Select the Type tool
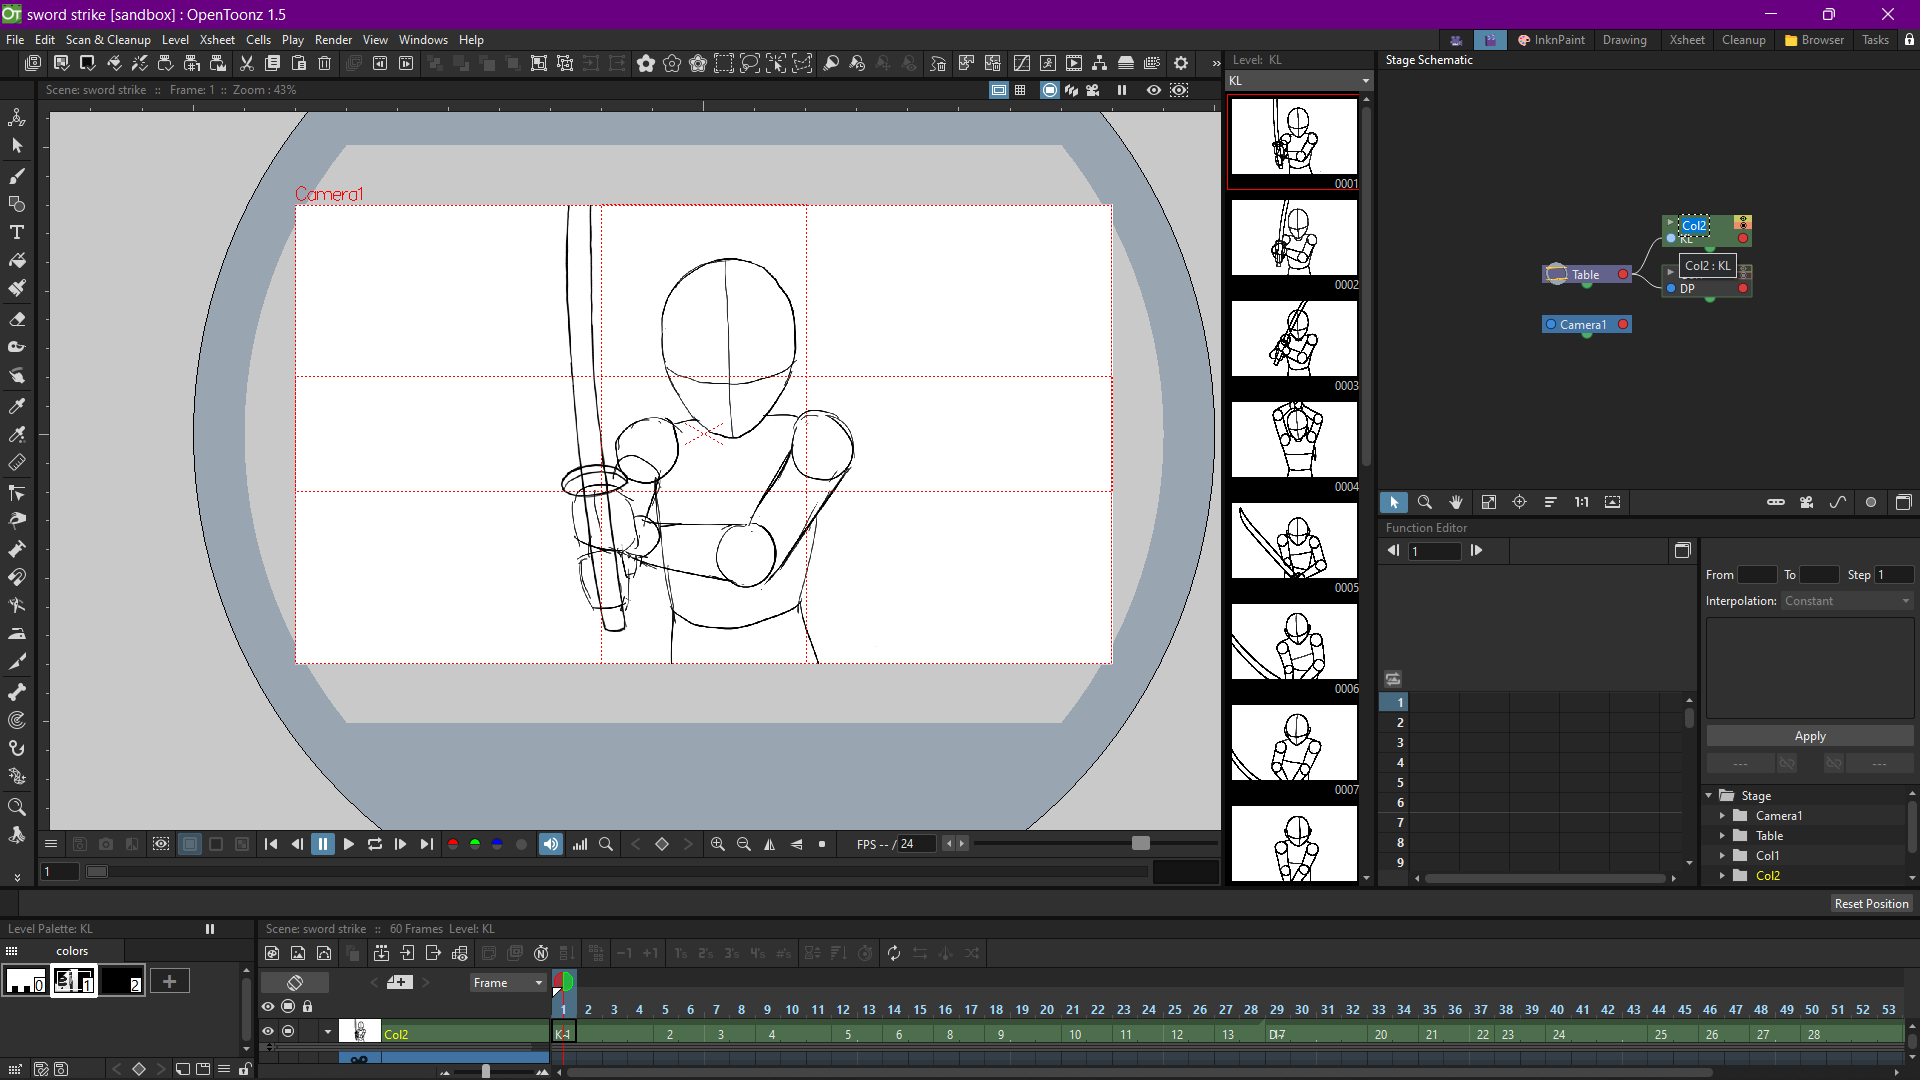 (17, 232)
